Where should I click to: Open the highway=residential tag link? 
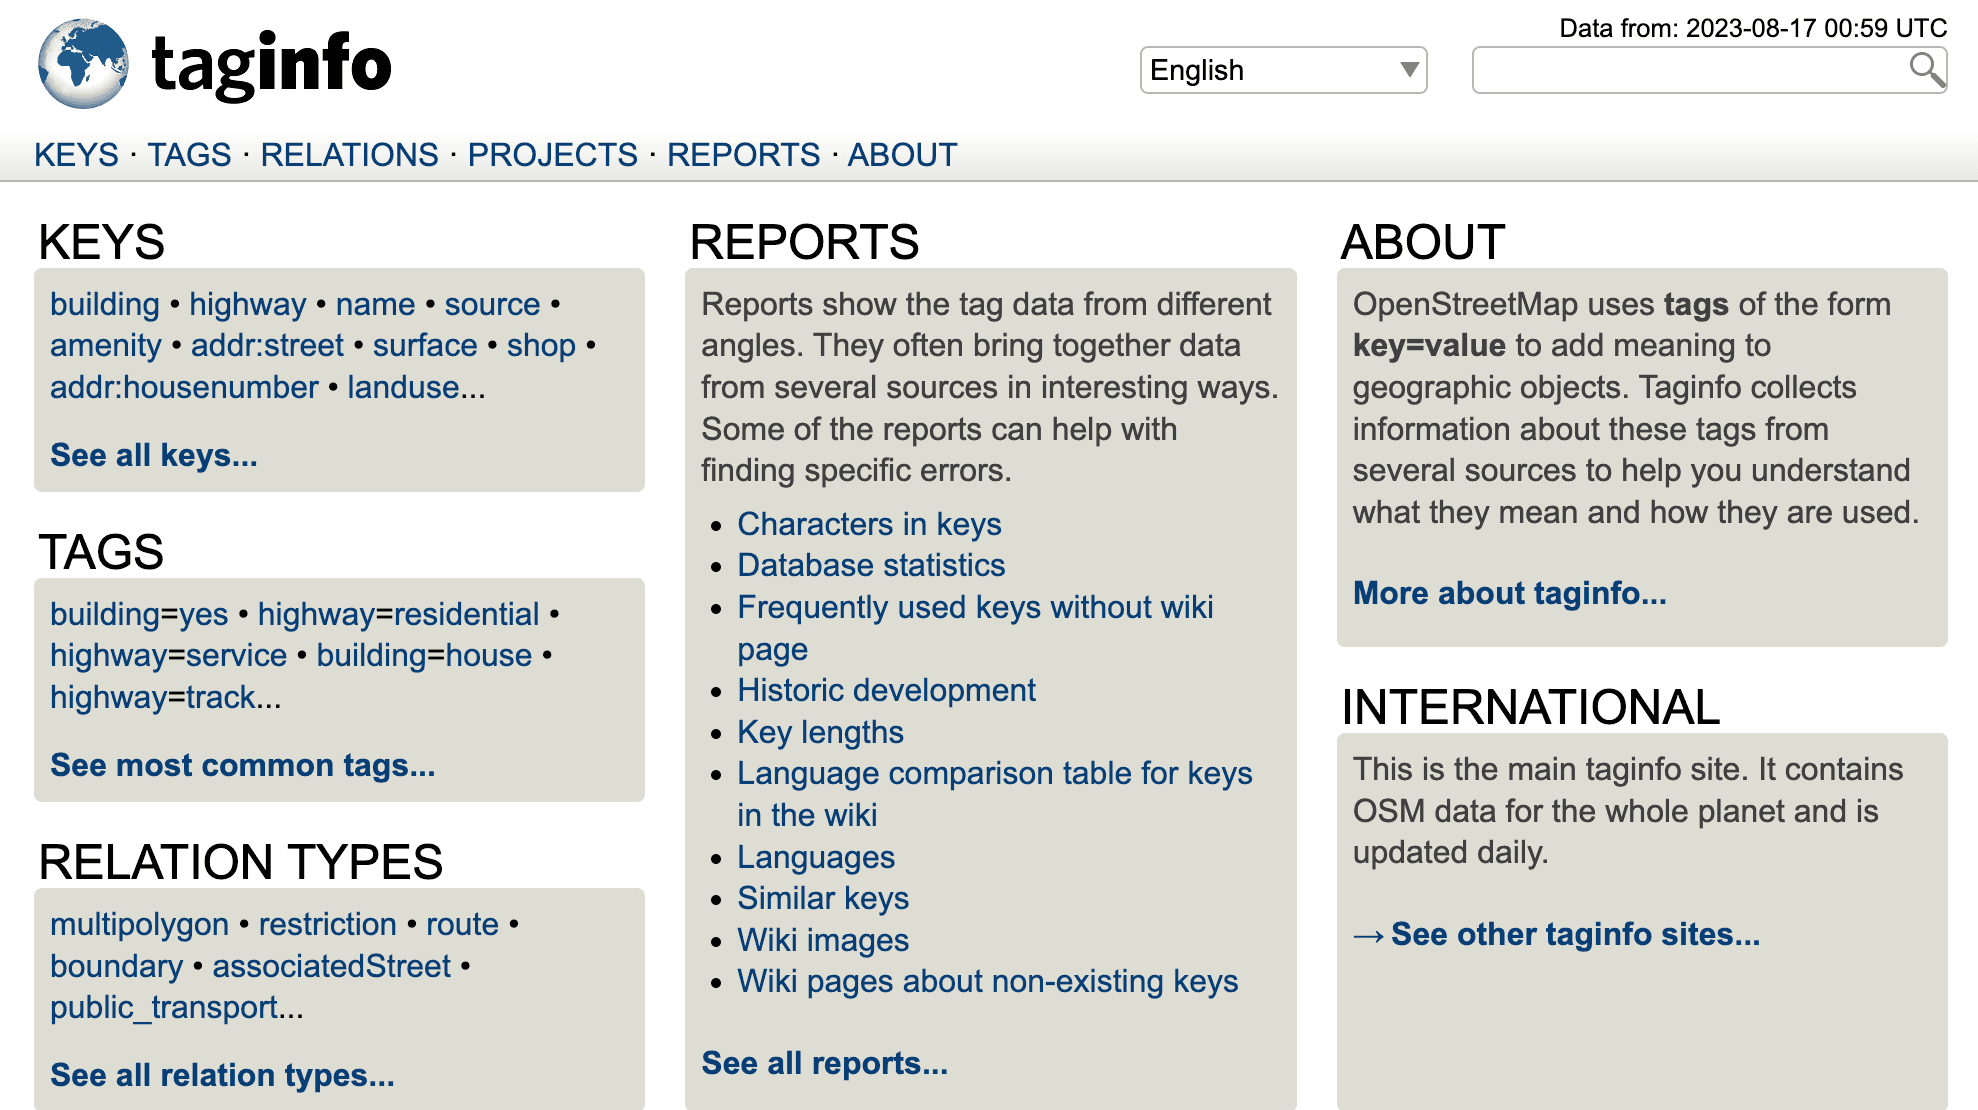398,614
